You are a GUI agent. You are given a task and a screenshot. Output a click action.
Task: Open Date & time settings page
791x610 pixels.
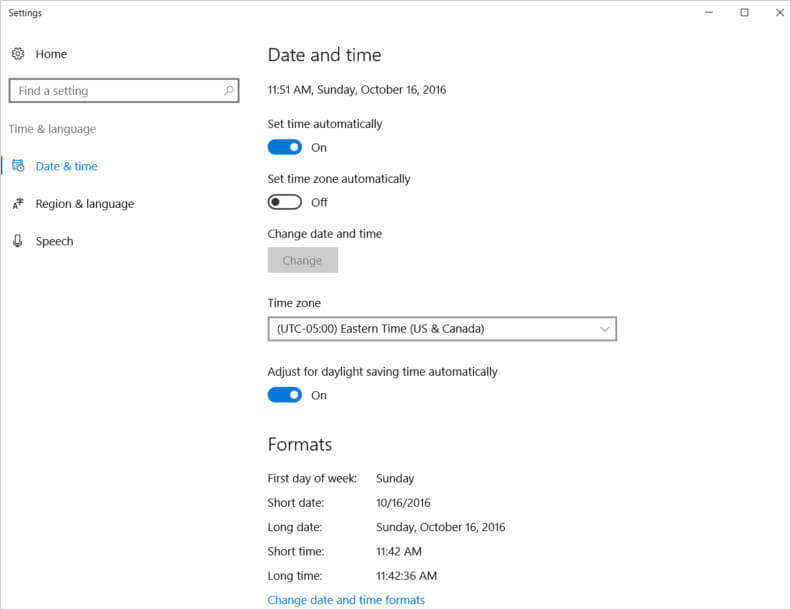[x=66, y=166]
